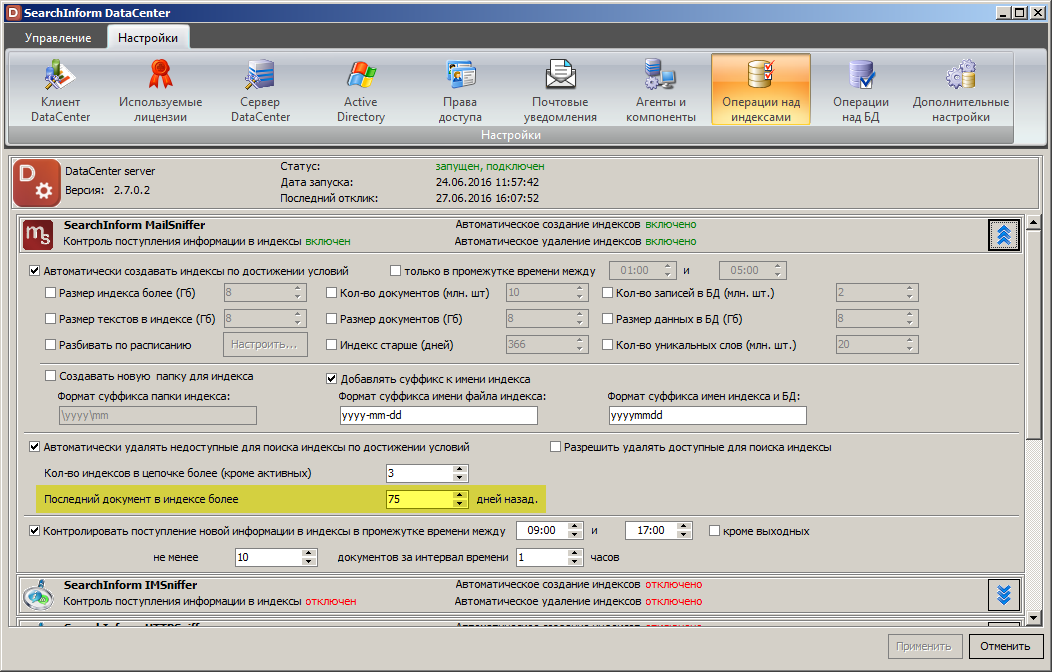The width and height of the screenshot is (1052, 672).
Task: Enable Разрешить удалять доступные индексы
Action: click(555, 447)
